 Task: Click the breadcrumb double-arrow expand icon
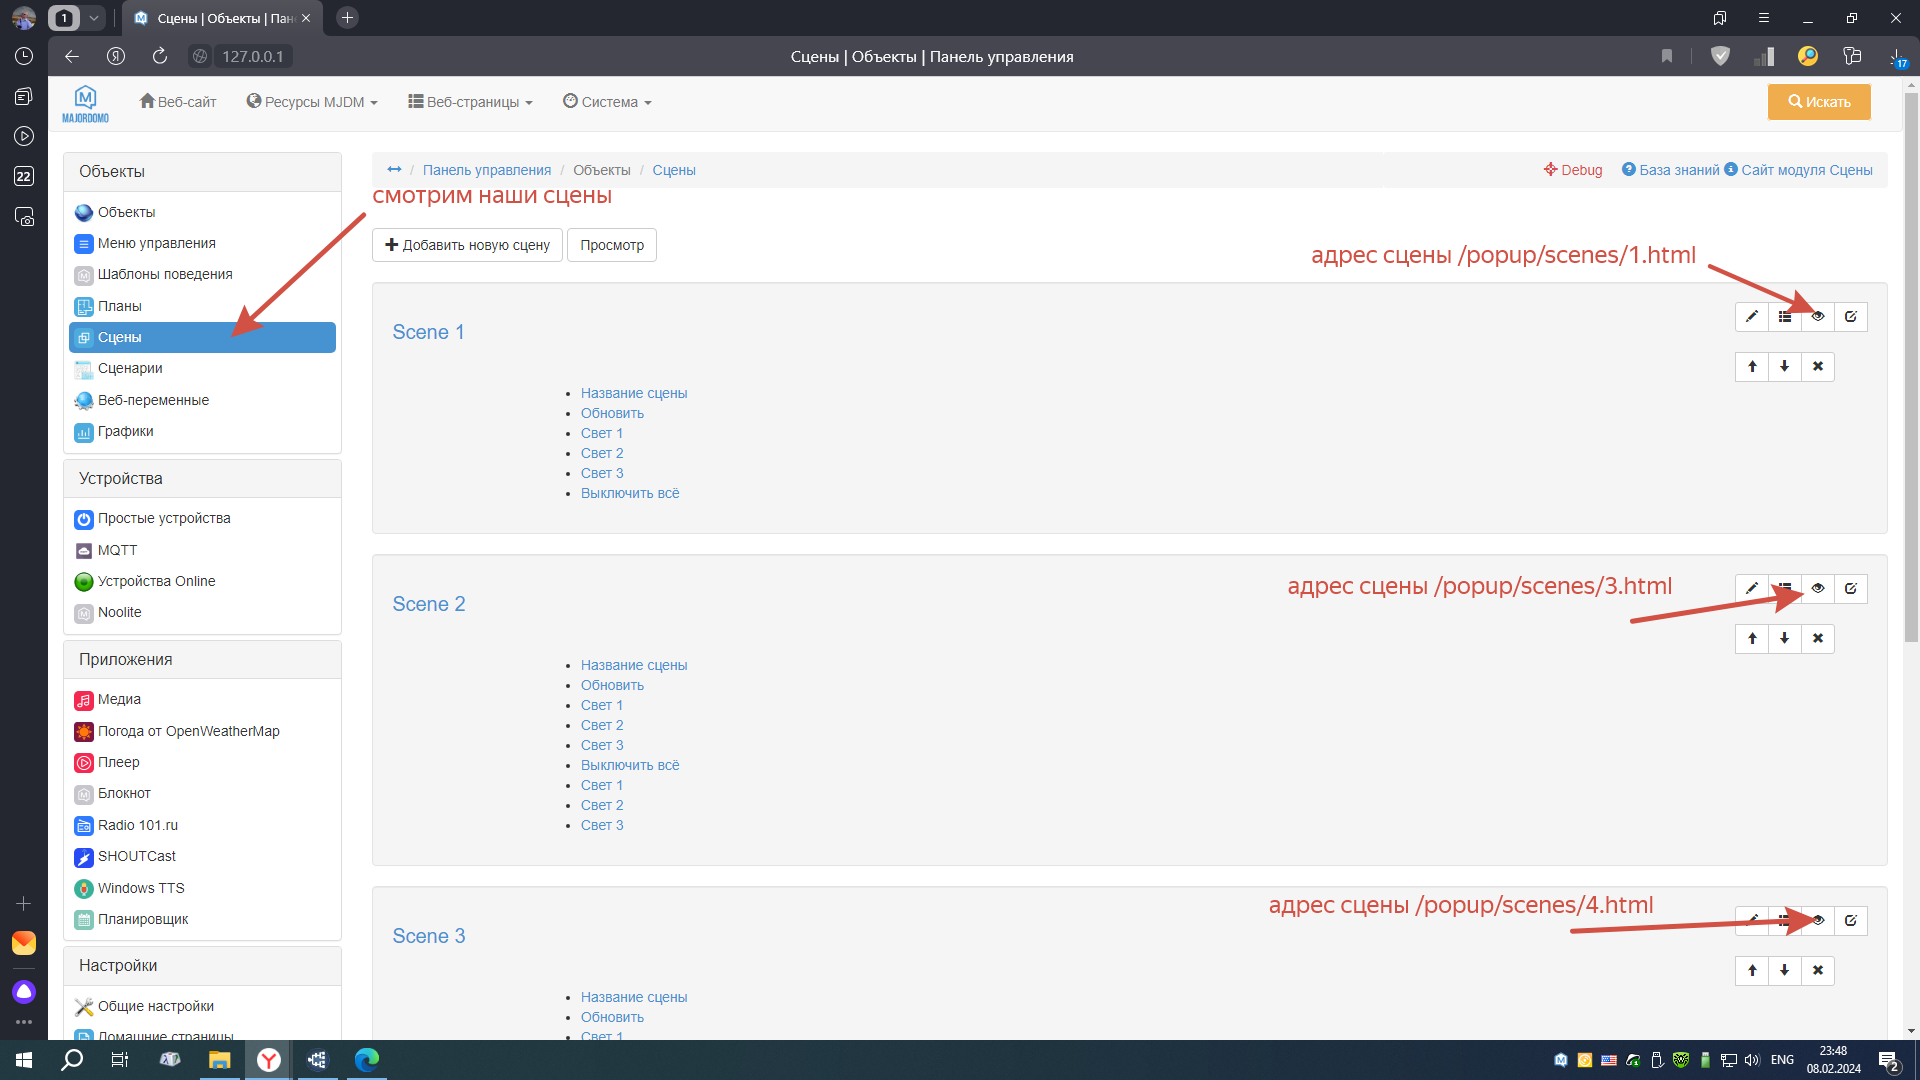click(394, 170)
